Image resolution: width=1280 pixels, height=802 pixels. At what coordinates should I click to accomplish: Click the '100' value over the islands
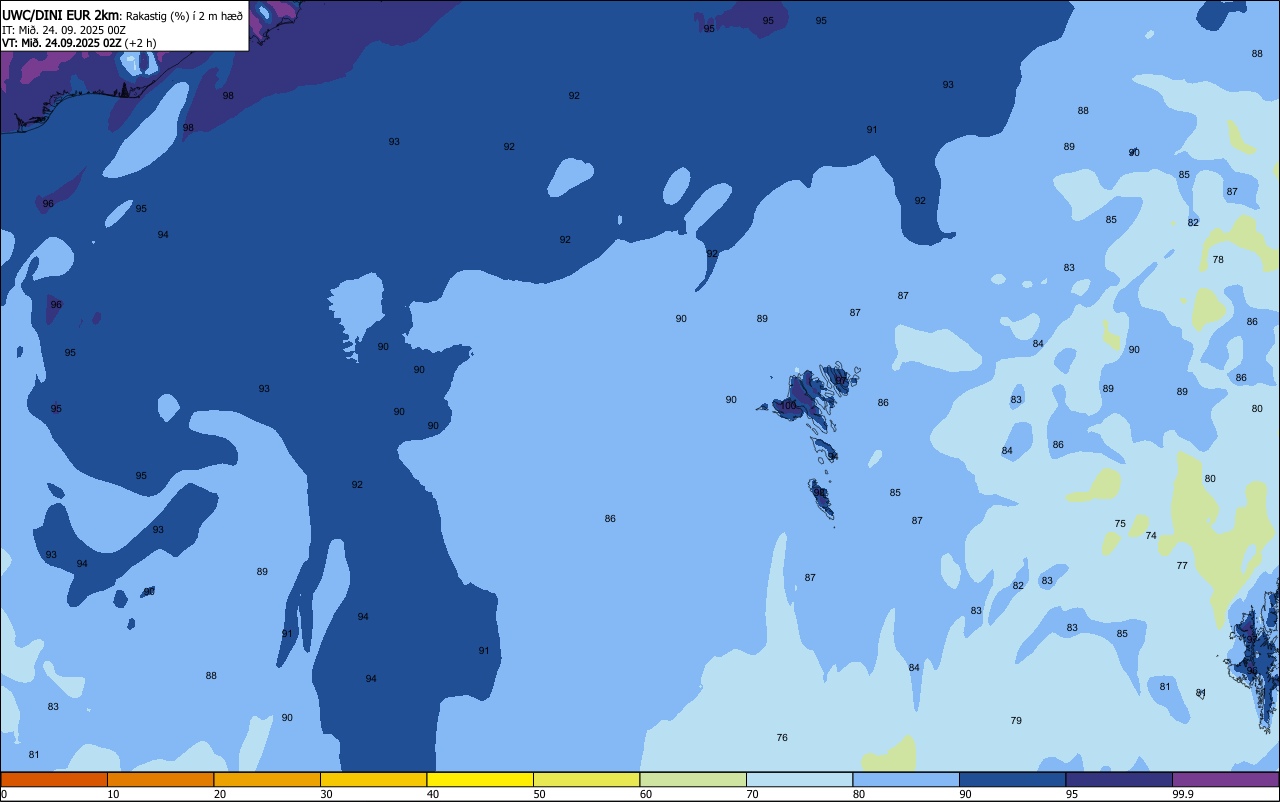pyautogui.click(x=788, y=405)
